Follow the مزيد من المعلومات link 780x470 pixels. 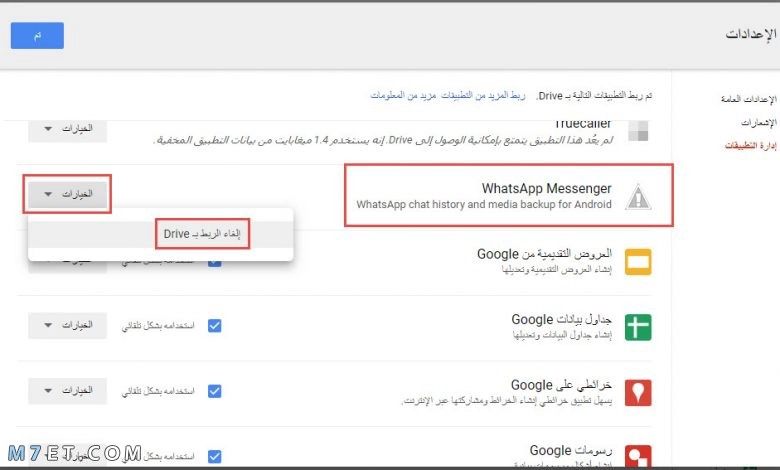tap(403, 95)
